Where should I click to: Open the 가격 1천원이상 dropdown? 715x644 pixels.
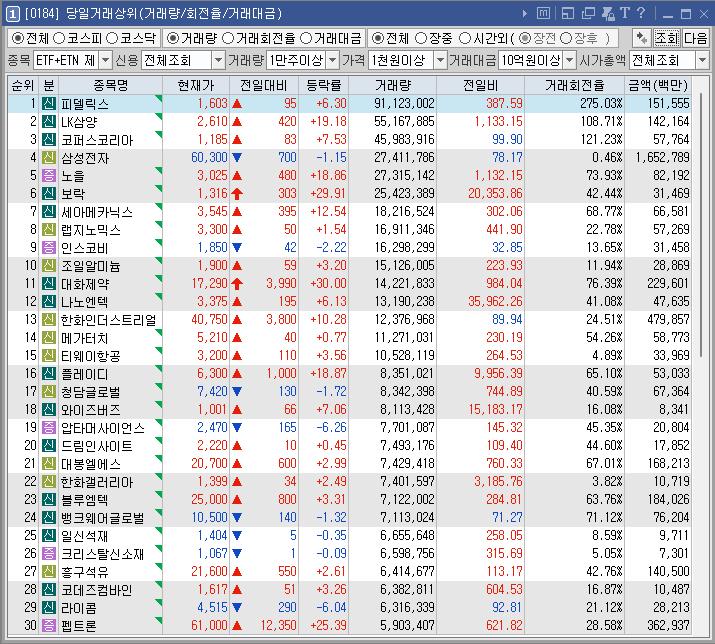click(440, 60)
